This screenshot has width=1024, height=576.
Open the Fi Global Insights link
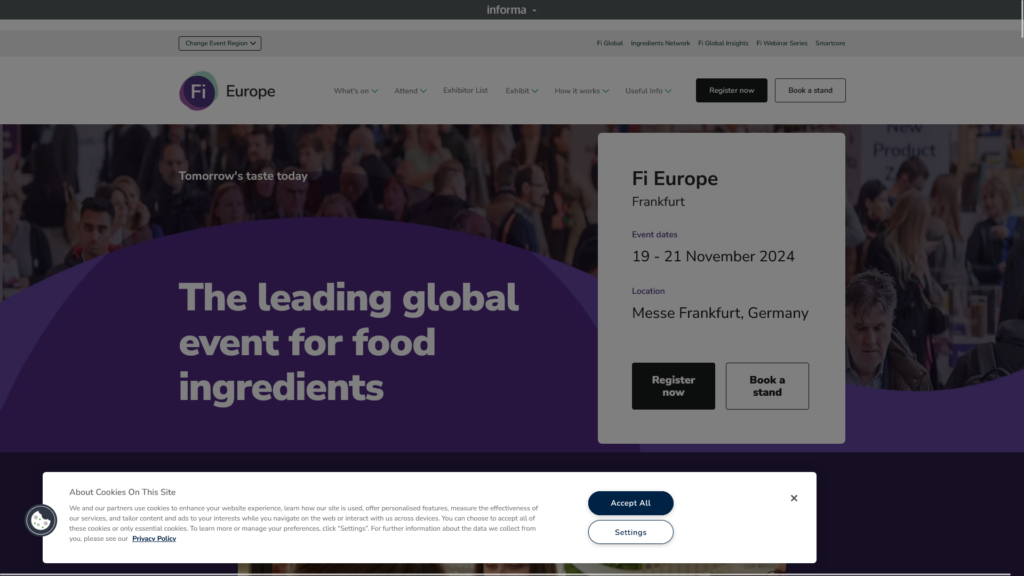click(723, 43)
